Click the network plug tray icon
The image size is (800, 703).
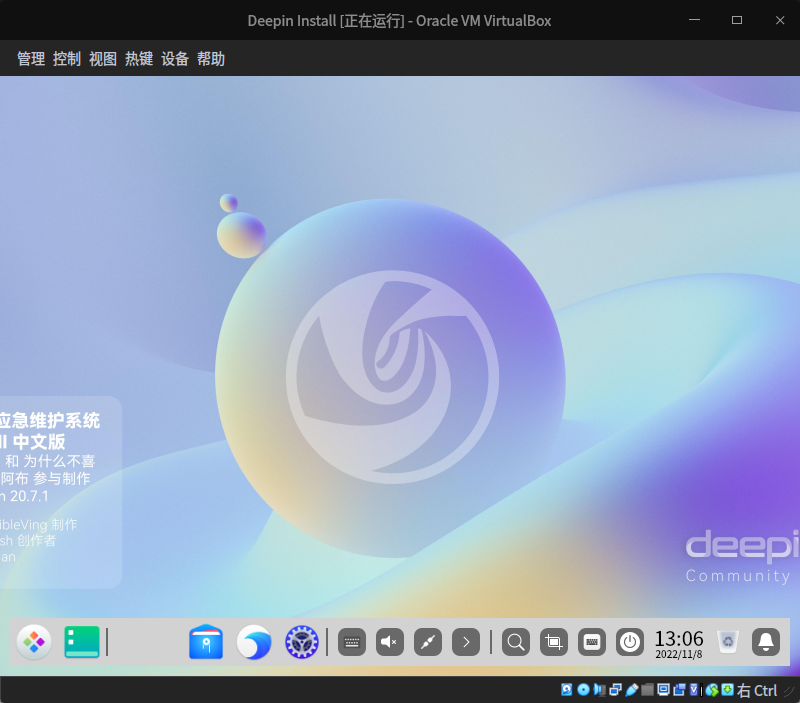[428, 642]
